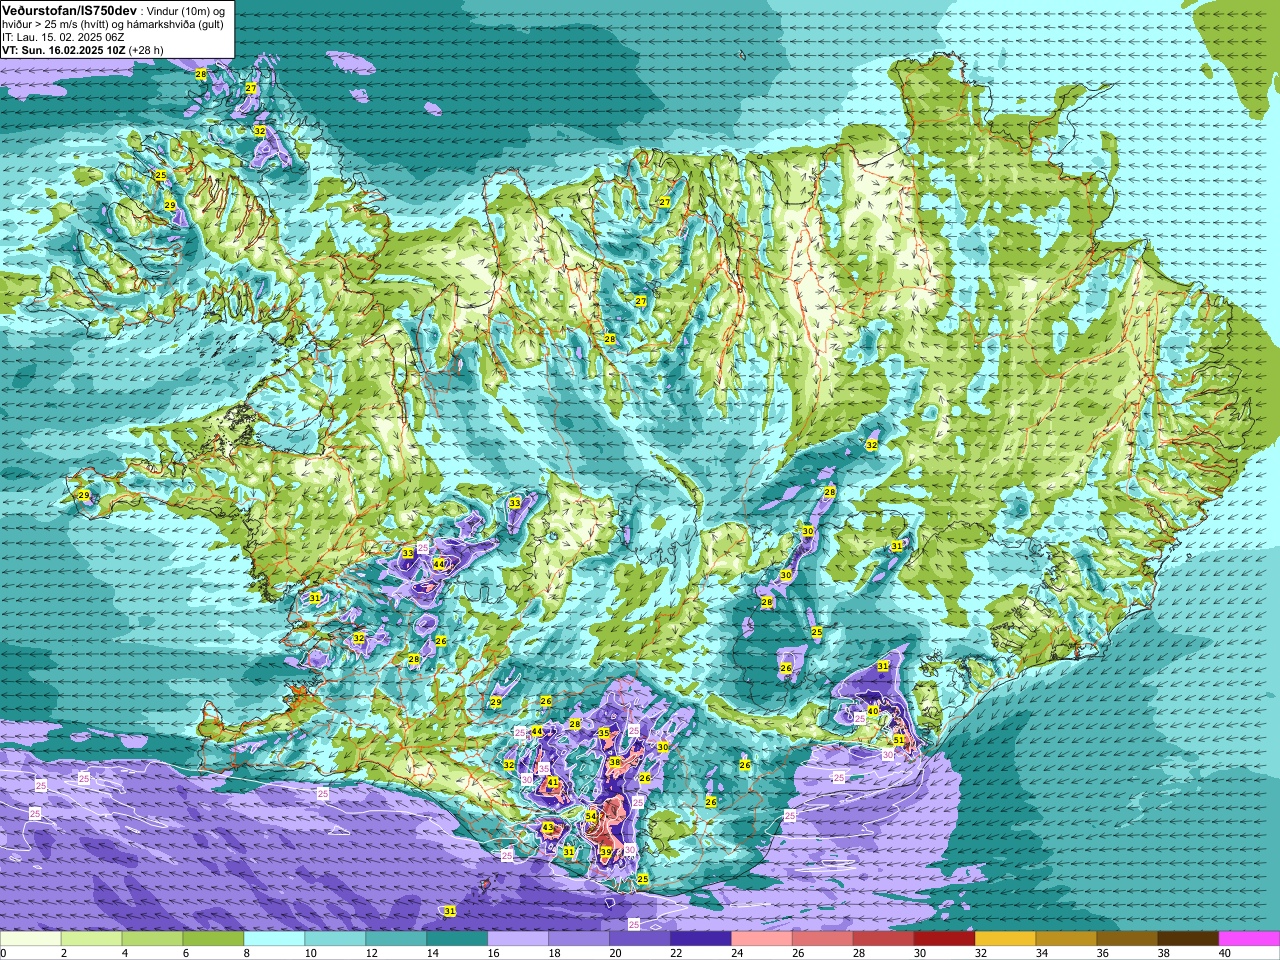The height and width of the screenshot is (960, 1280).
Task: Click the yellow max-gust label '38'
Action: (615, 762)
